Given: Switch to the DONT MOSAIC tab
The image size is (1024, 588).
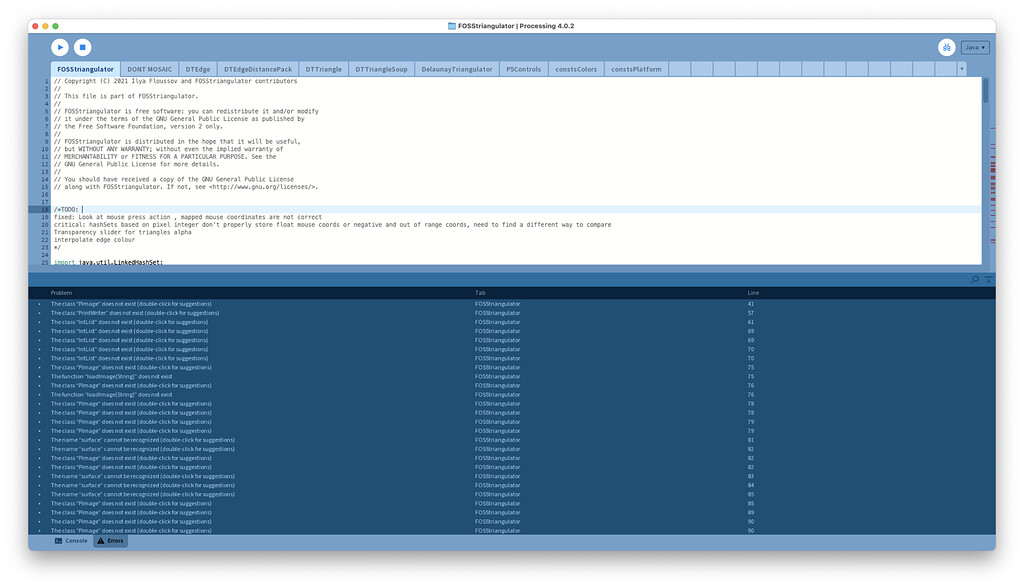Looking at the screenshot, I should pos(151,69).
